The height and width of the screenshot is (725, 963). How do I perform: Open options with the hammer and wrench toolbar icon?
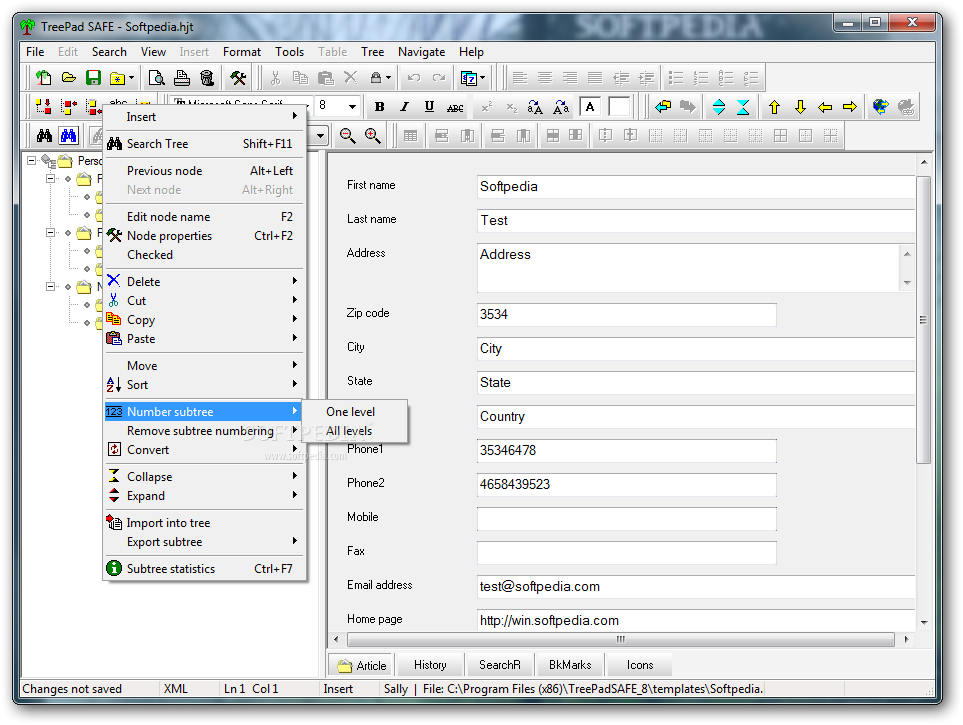tap(238, 78)
